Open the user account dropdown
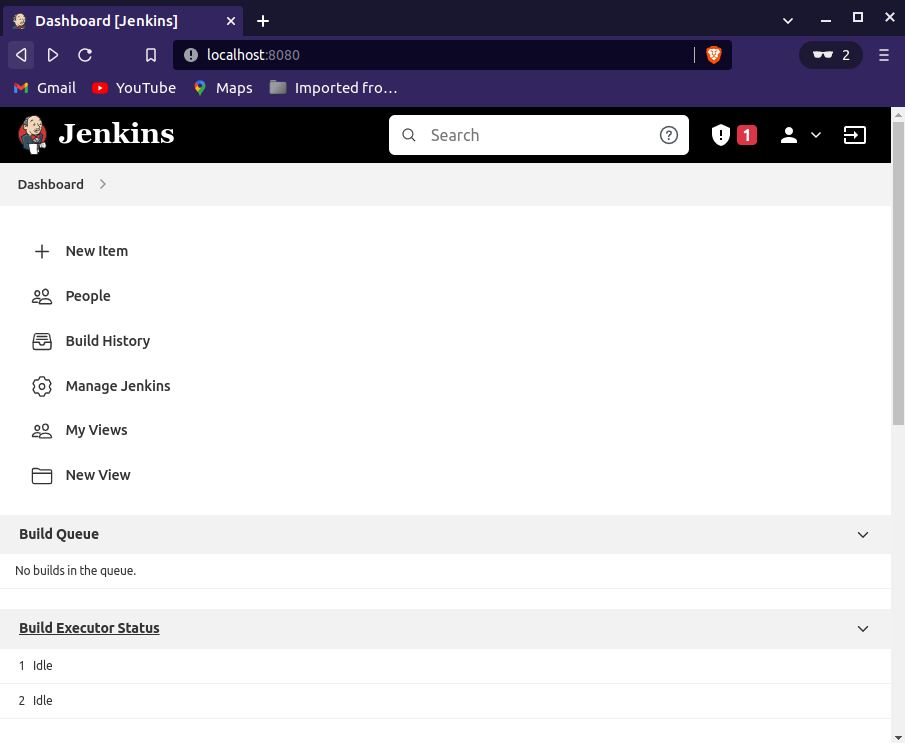Screen dimensions: 905x743 coord(800,135)
